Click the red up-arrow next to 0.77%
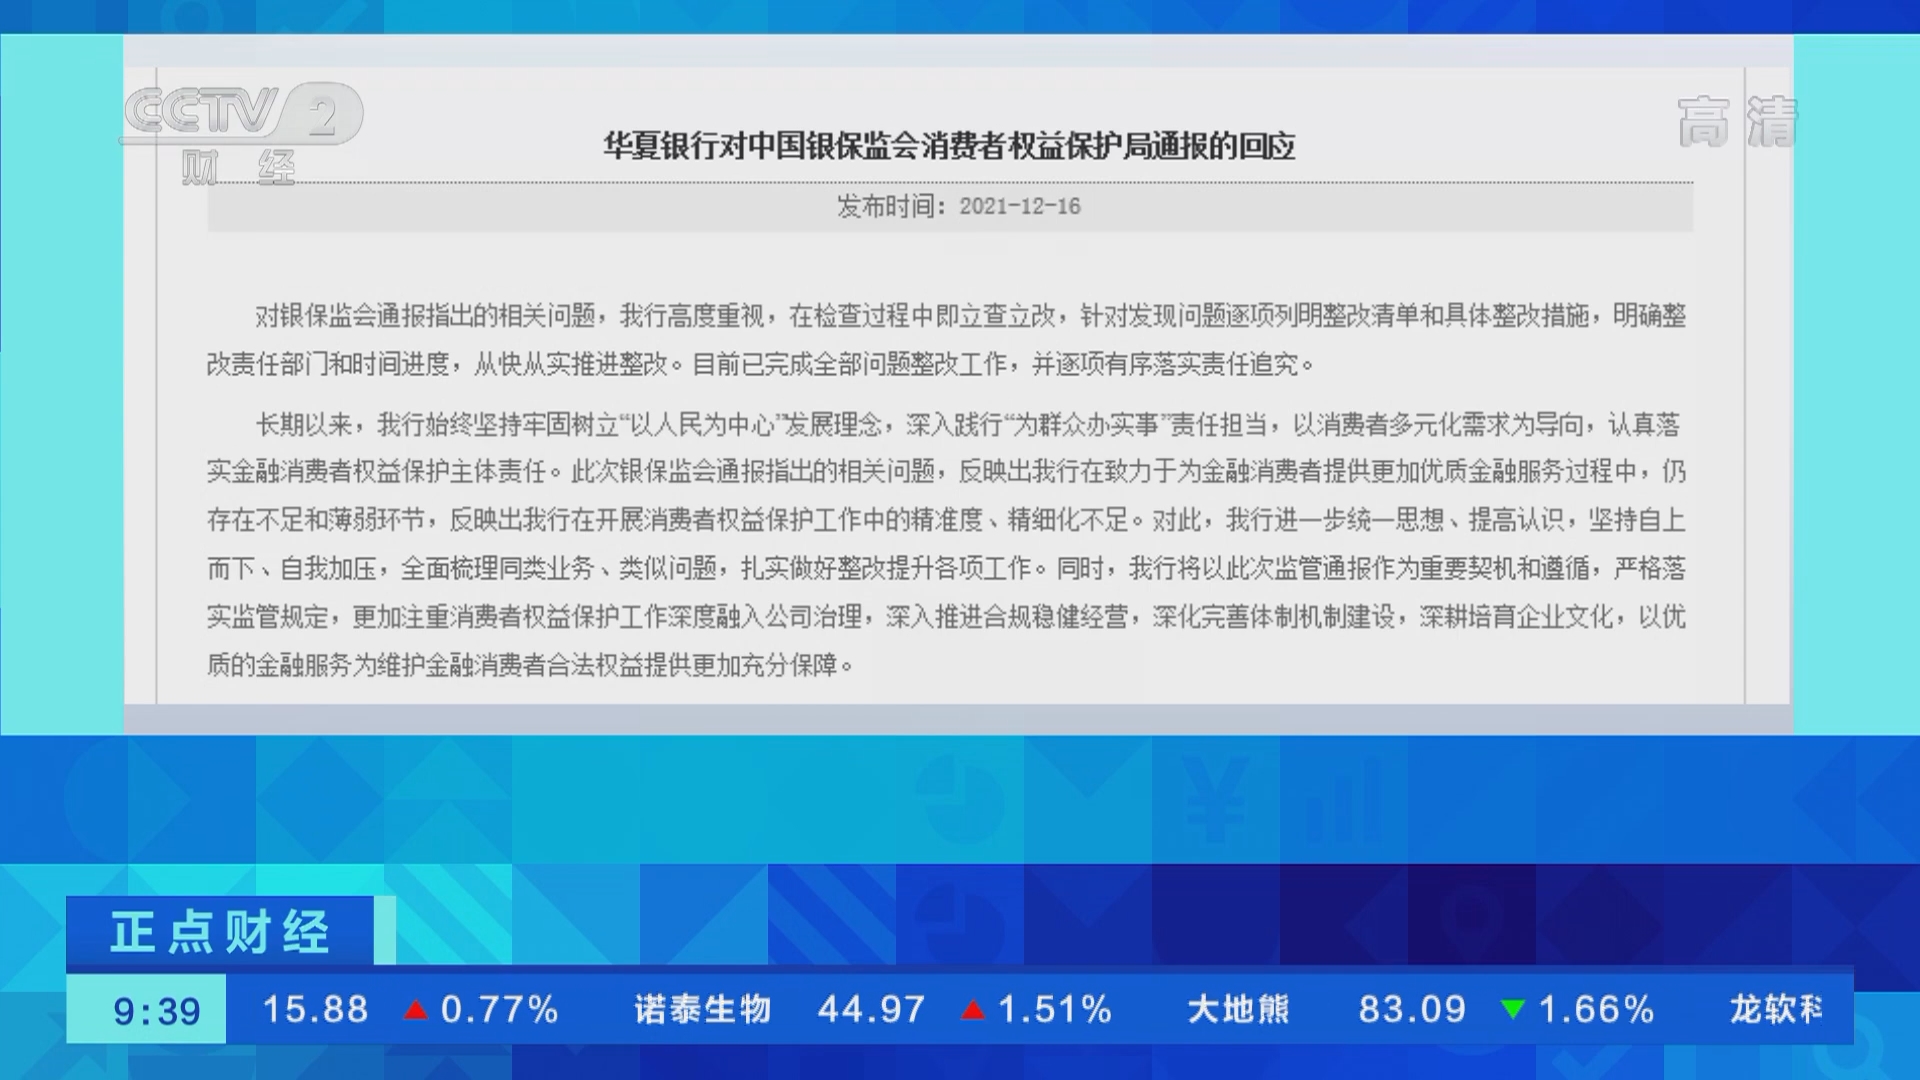 [418, 1010]
